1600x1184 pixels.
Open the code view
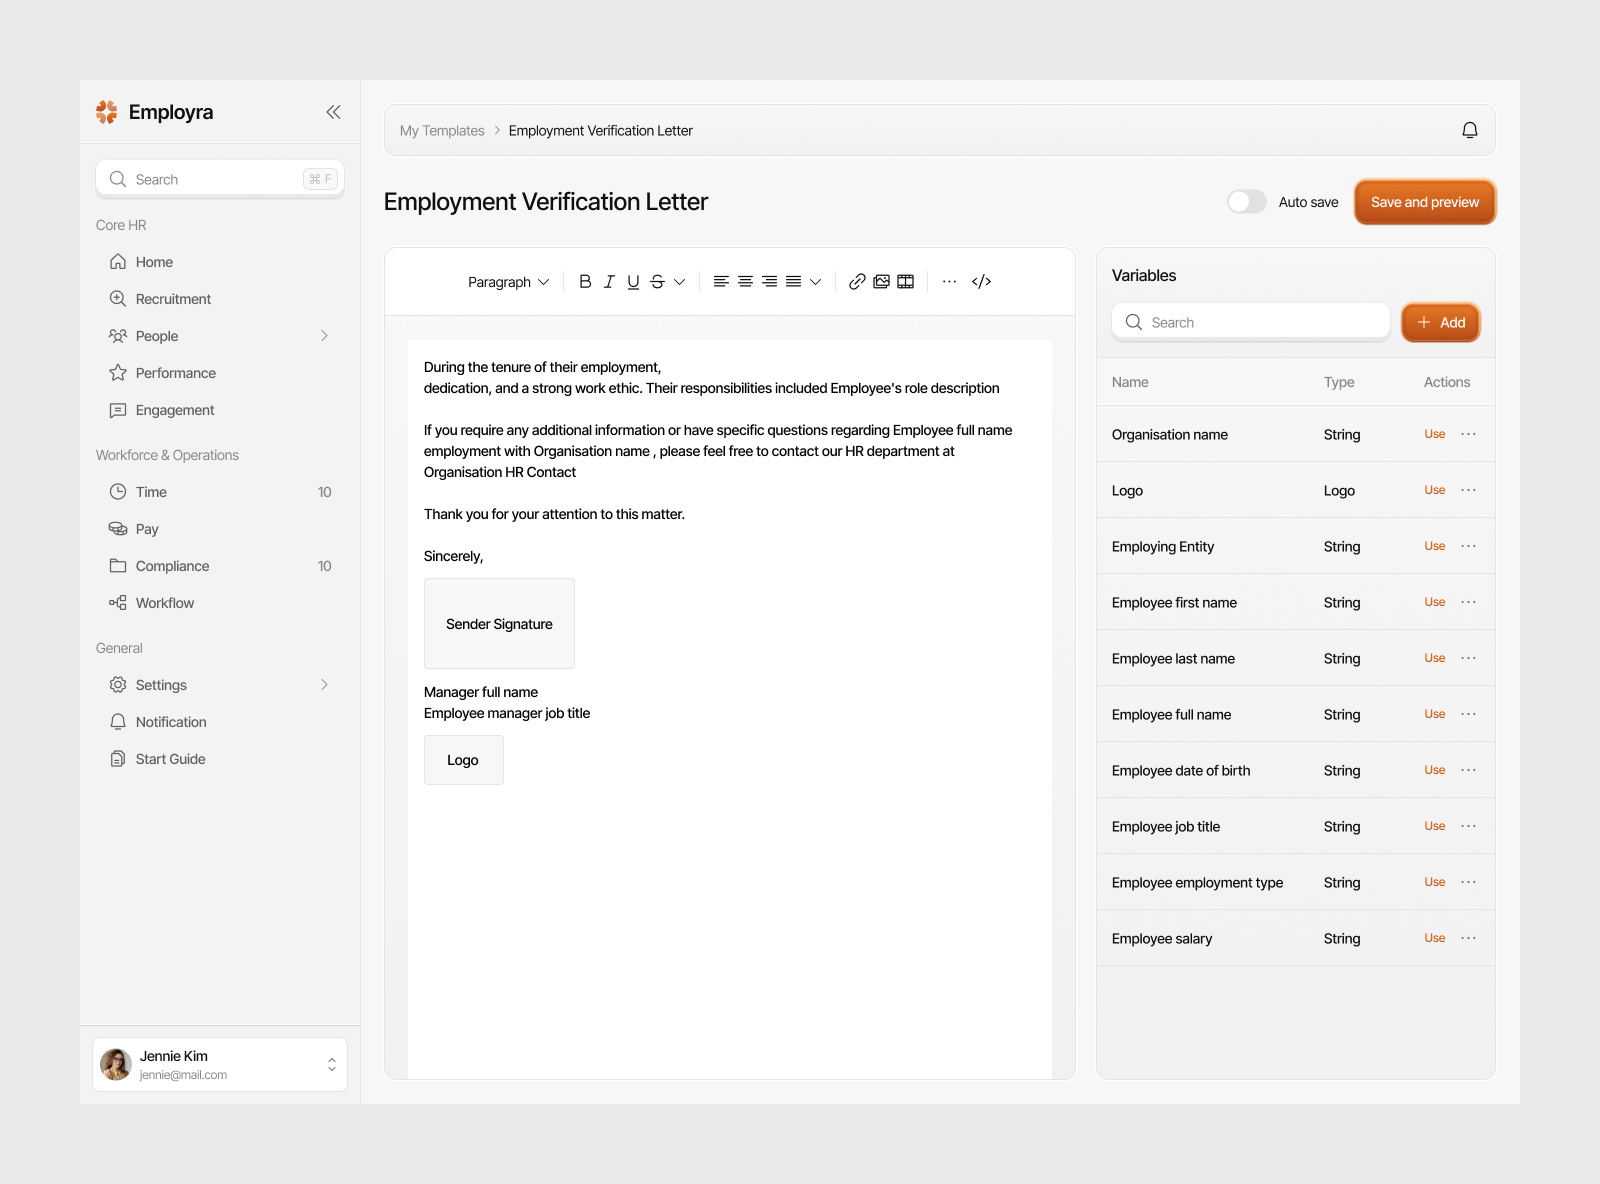tap(981, 282)
